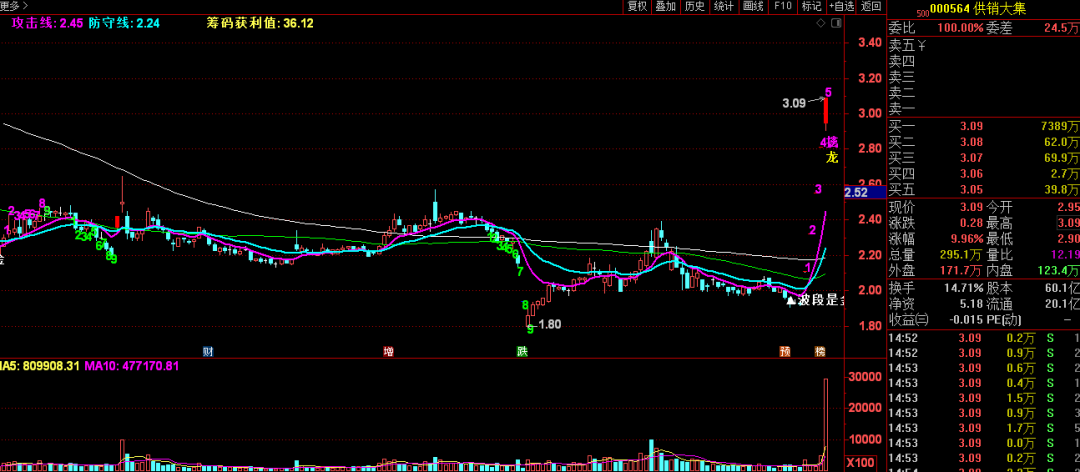
Task: Click the 增 event marker icon
Action: [389, 351]
